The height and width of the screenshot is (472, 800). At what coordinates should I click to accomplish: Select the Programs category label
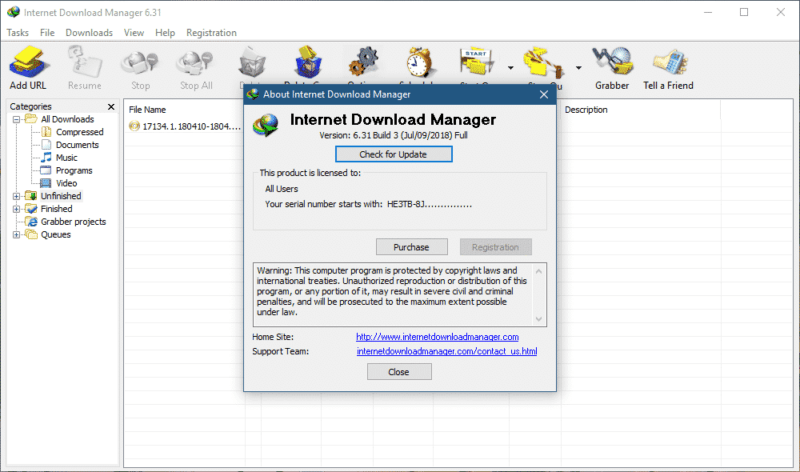(74, 170)
